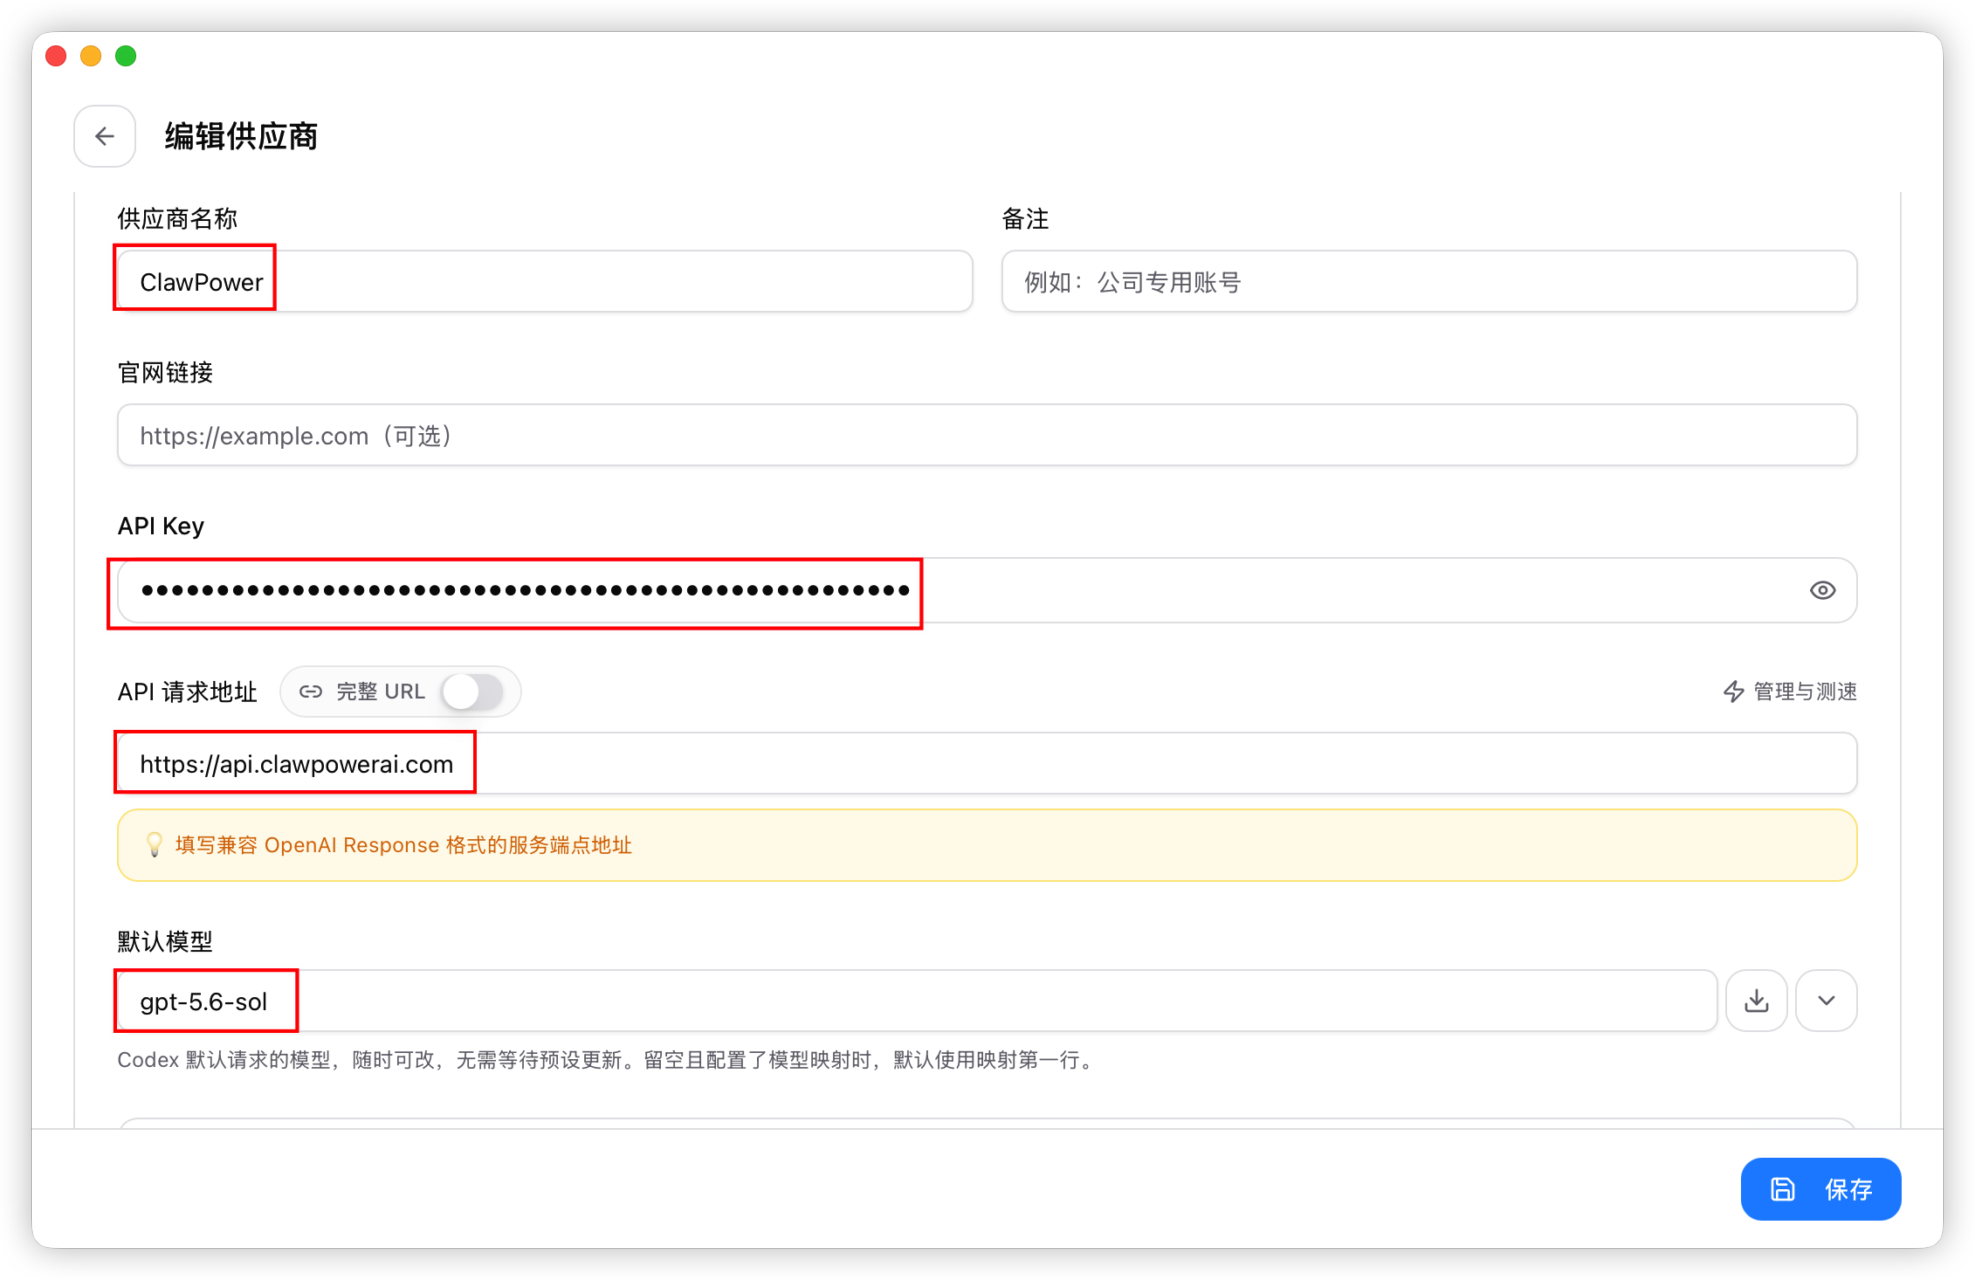Expand the default model dropdown chevron
The width and height of the screenshot is (1975, 1280).
(1826, 1000)
